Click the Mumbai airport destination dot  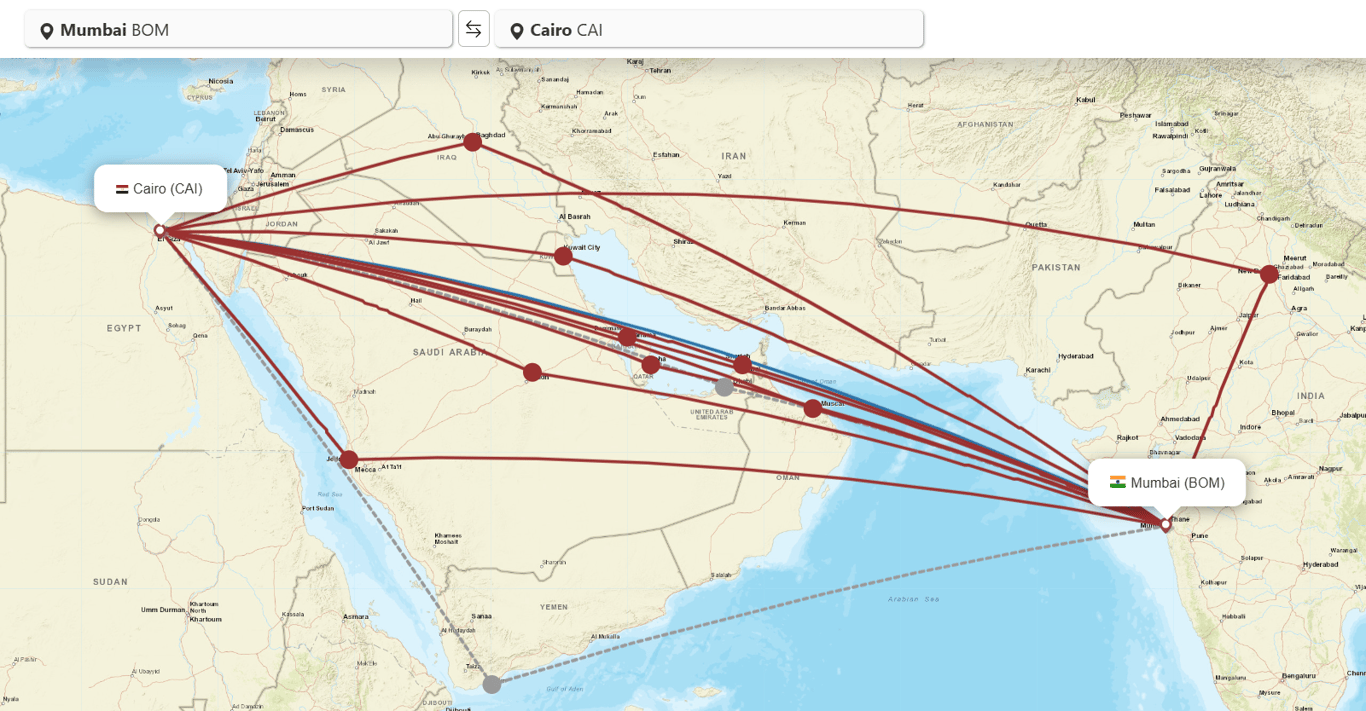point(1166,524)
